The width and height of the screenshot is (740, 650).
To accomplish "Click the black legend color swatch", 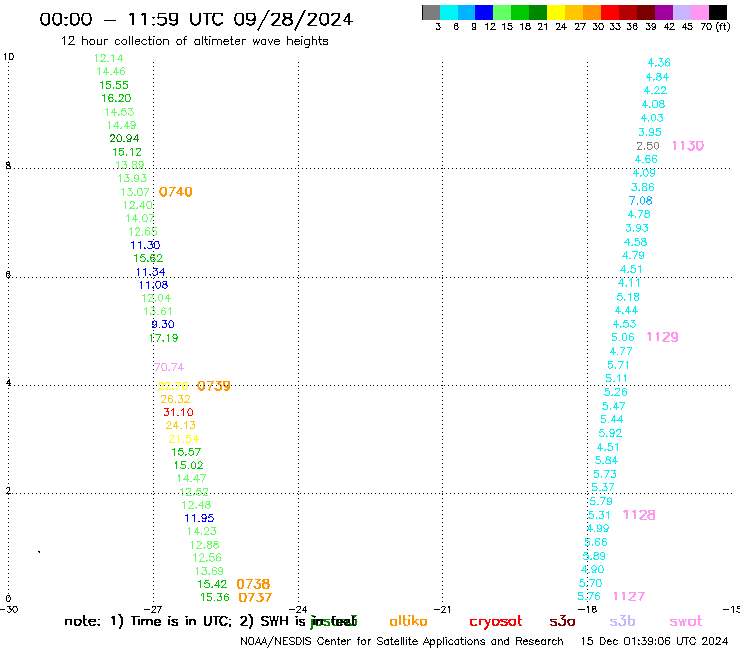I will (717, 12).
